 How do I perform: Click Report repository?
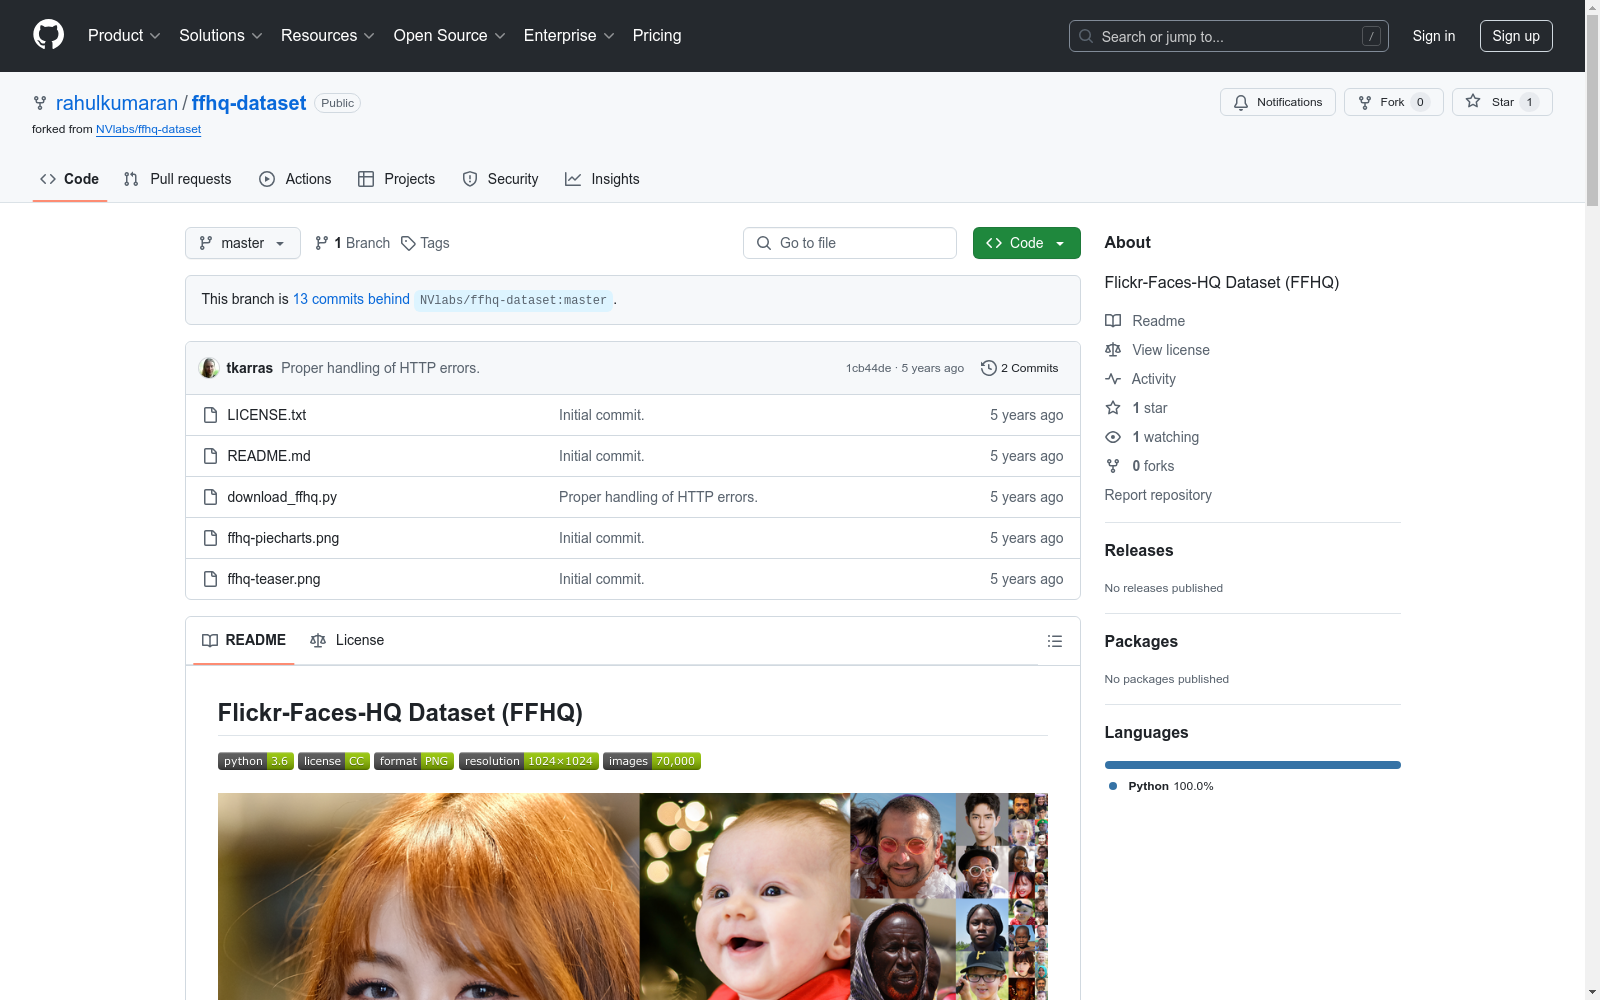[x=1158, y=495]
